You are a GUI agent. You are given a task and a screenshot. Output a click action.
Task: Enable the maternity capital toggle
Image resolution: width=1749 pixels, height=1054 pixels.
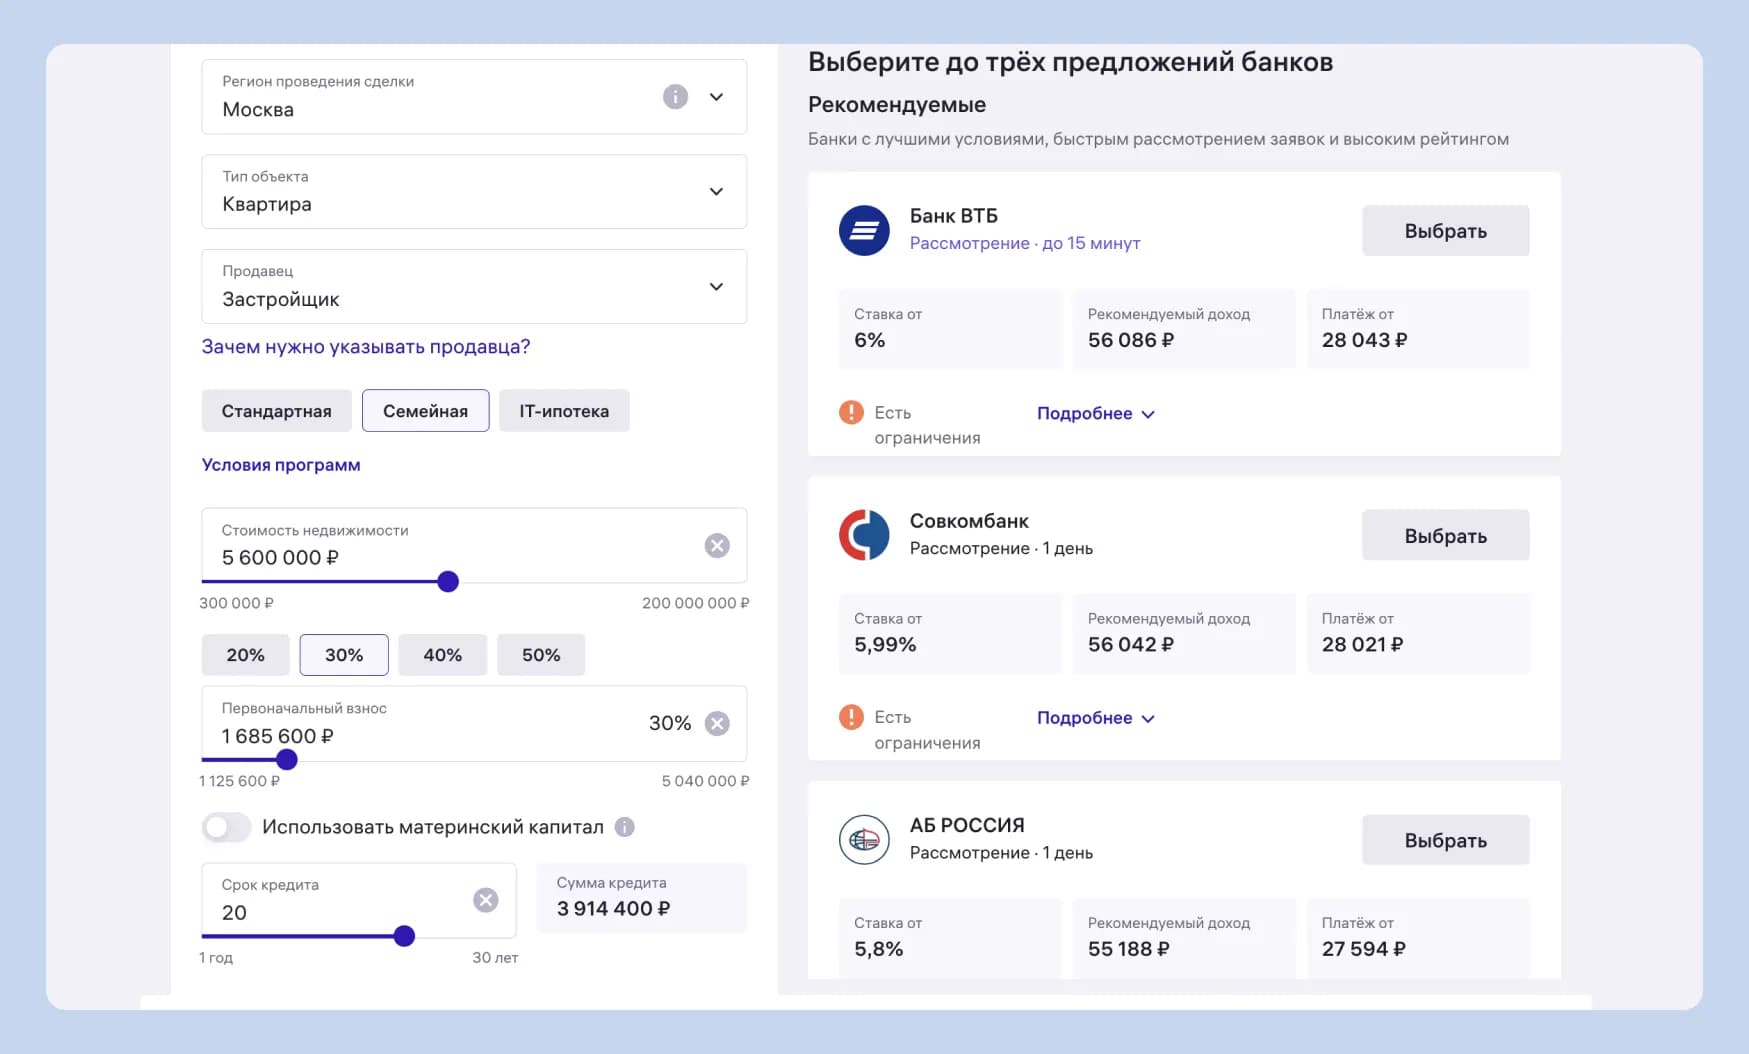[x=227, y=827]
